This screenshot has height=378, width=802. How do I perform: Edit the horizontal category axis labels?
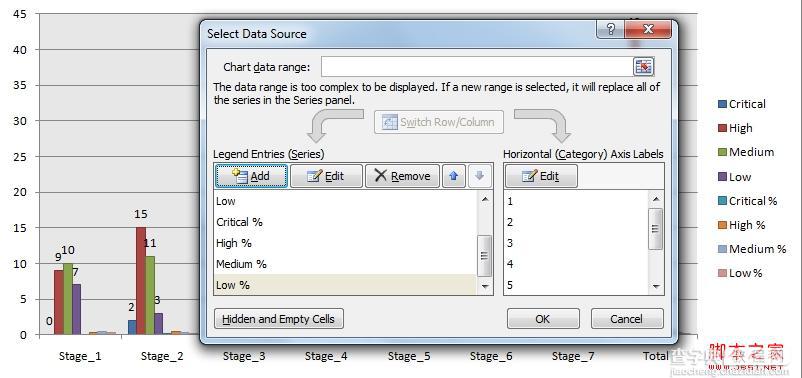pyautogui.click(x=541, y=176)
